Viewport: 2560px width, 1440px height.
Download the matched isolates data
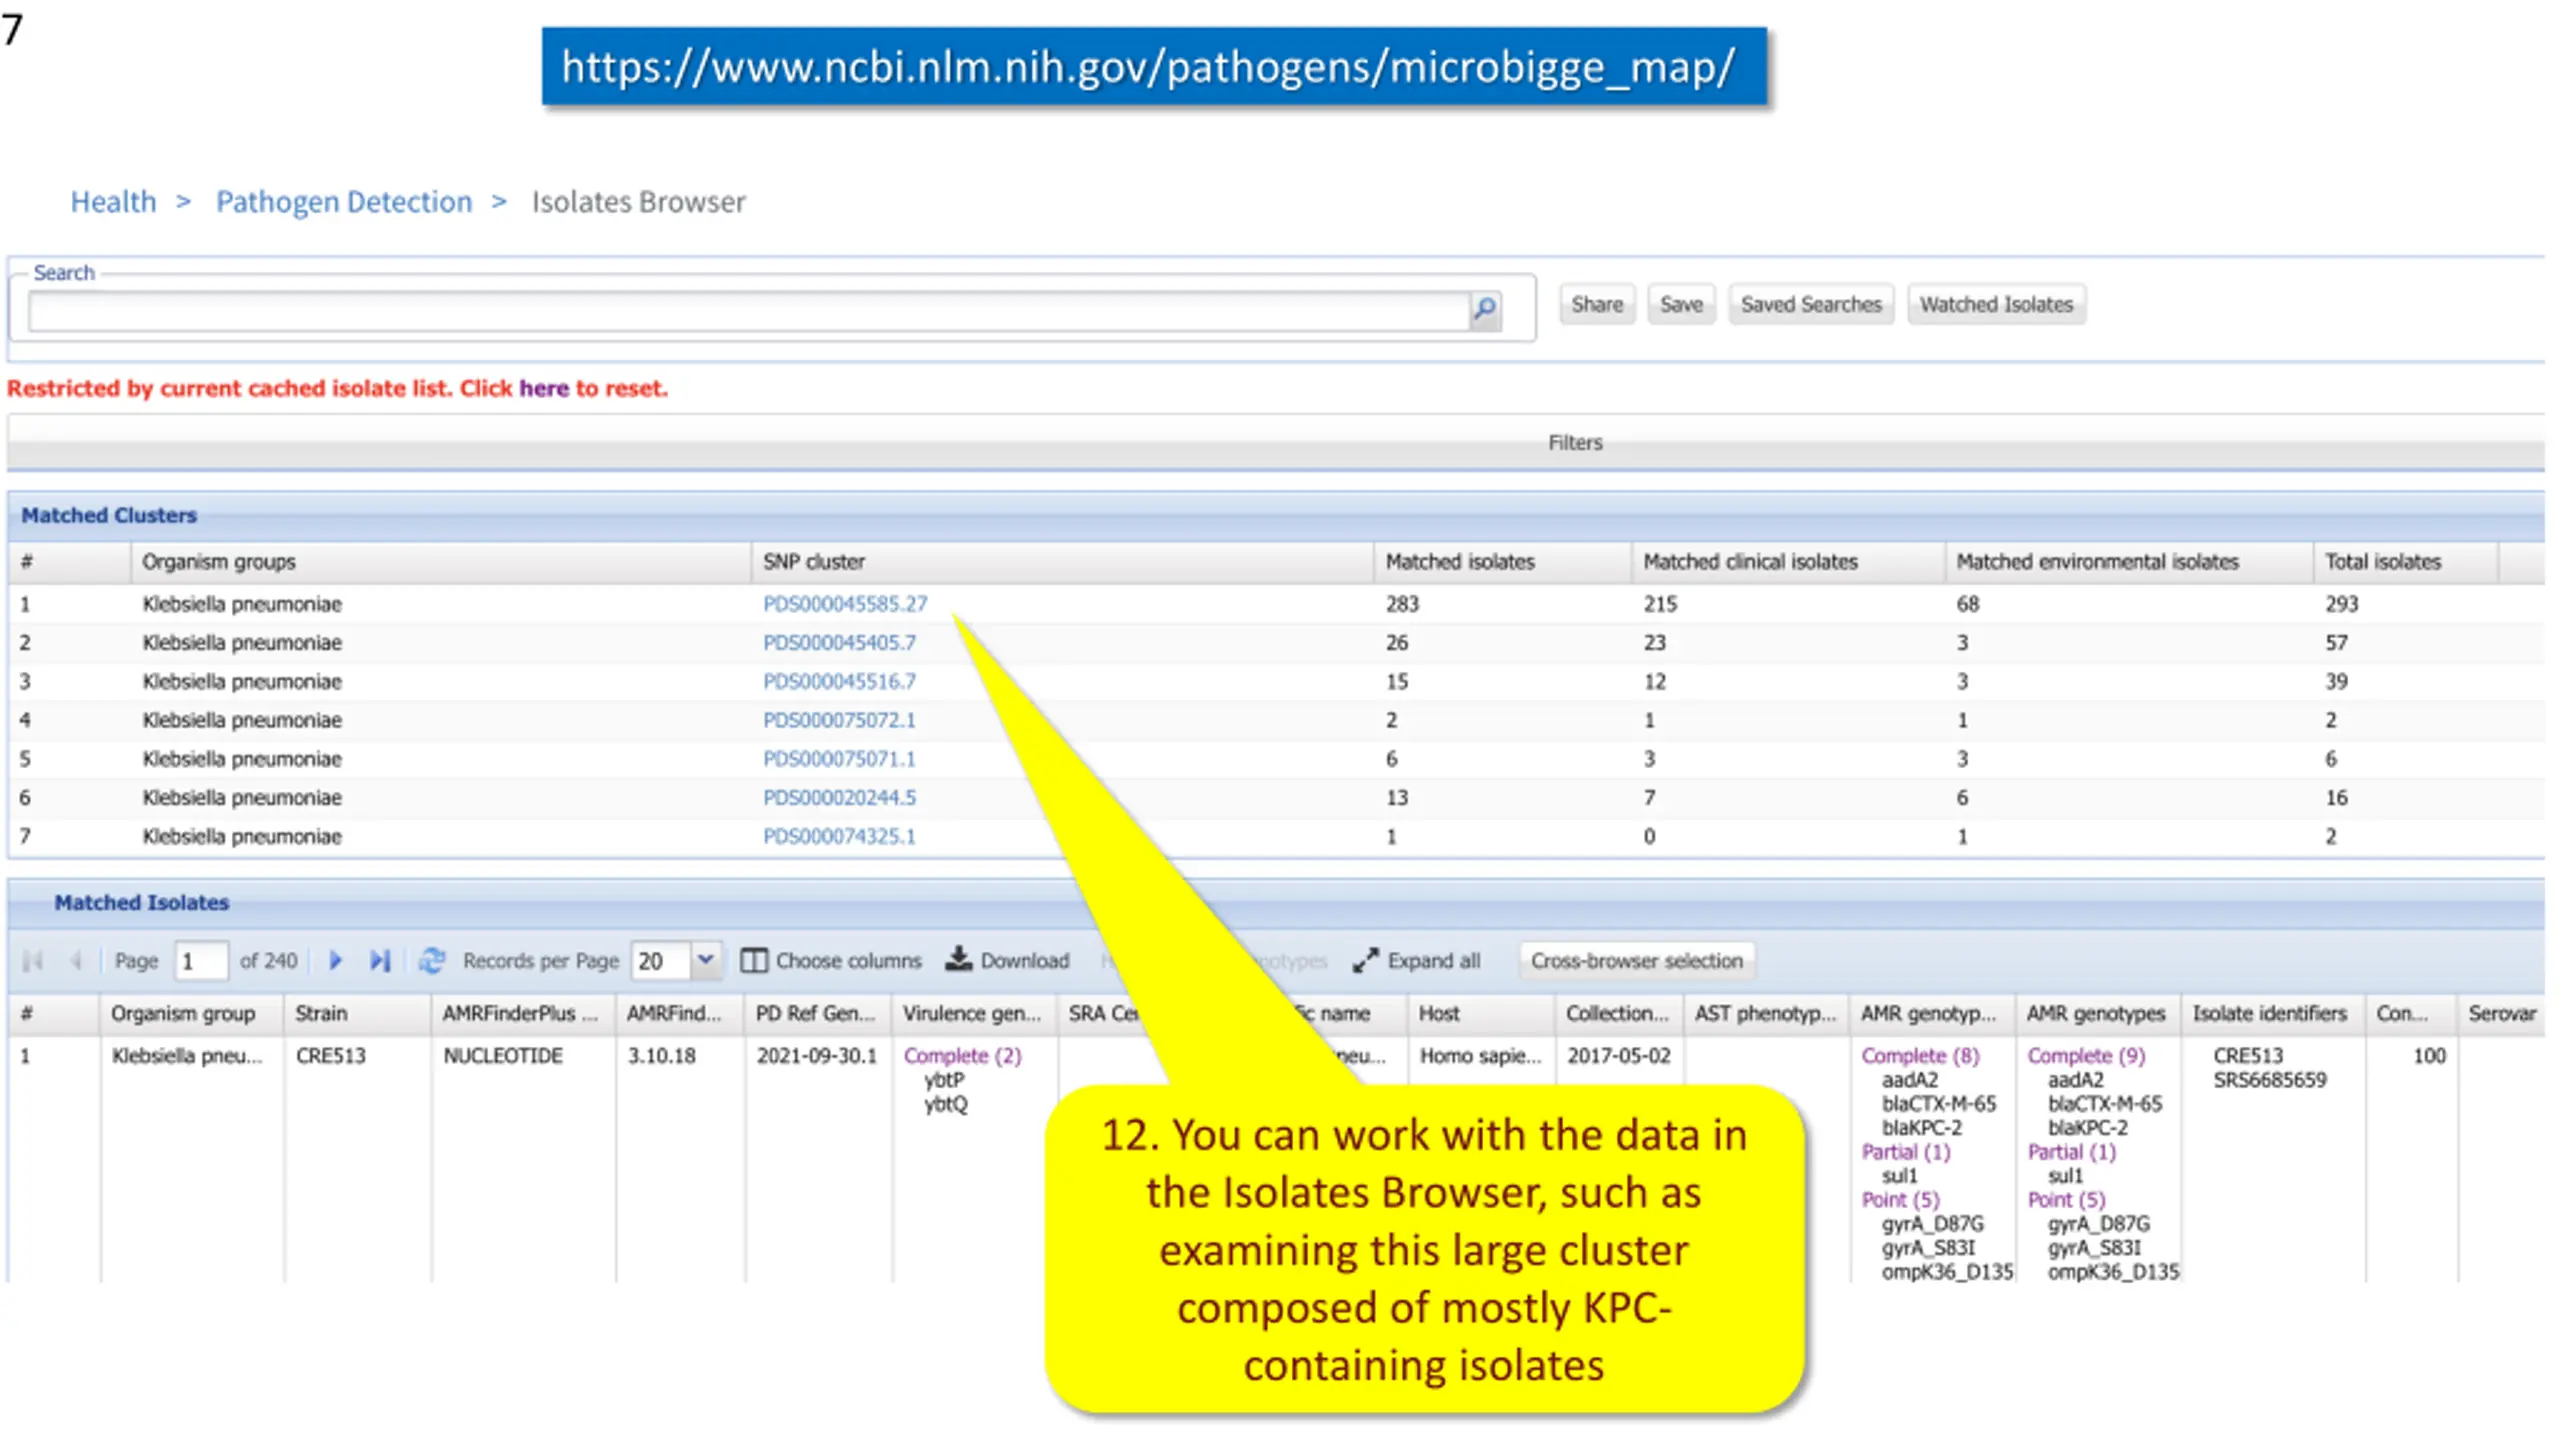[x=1008, y=960]
